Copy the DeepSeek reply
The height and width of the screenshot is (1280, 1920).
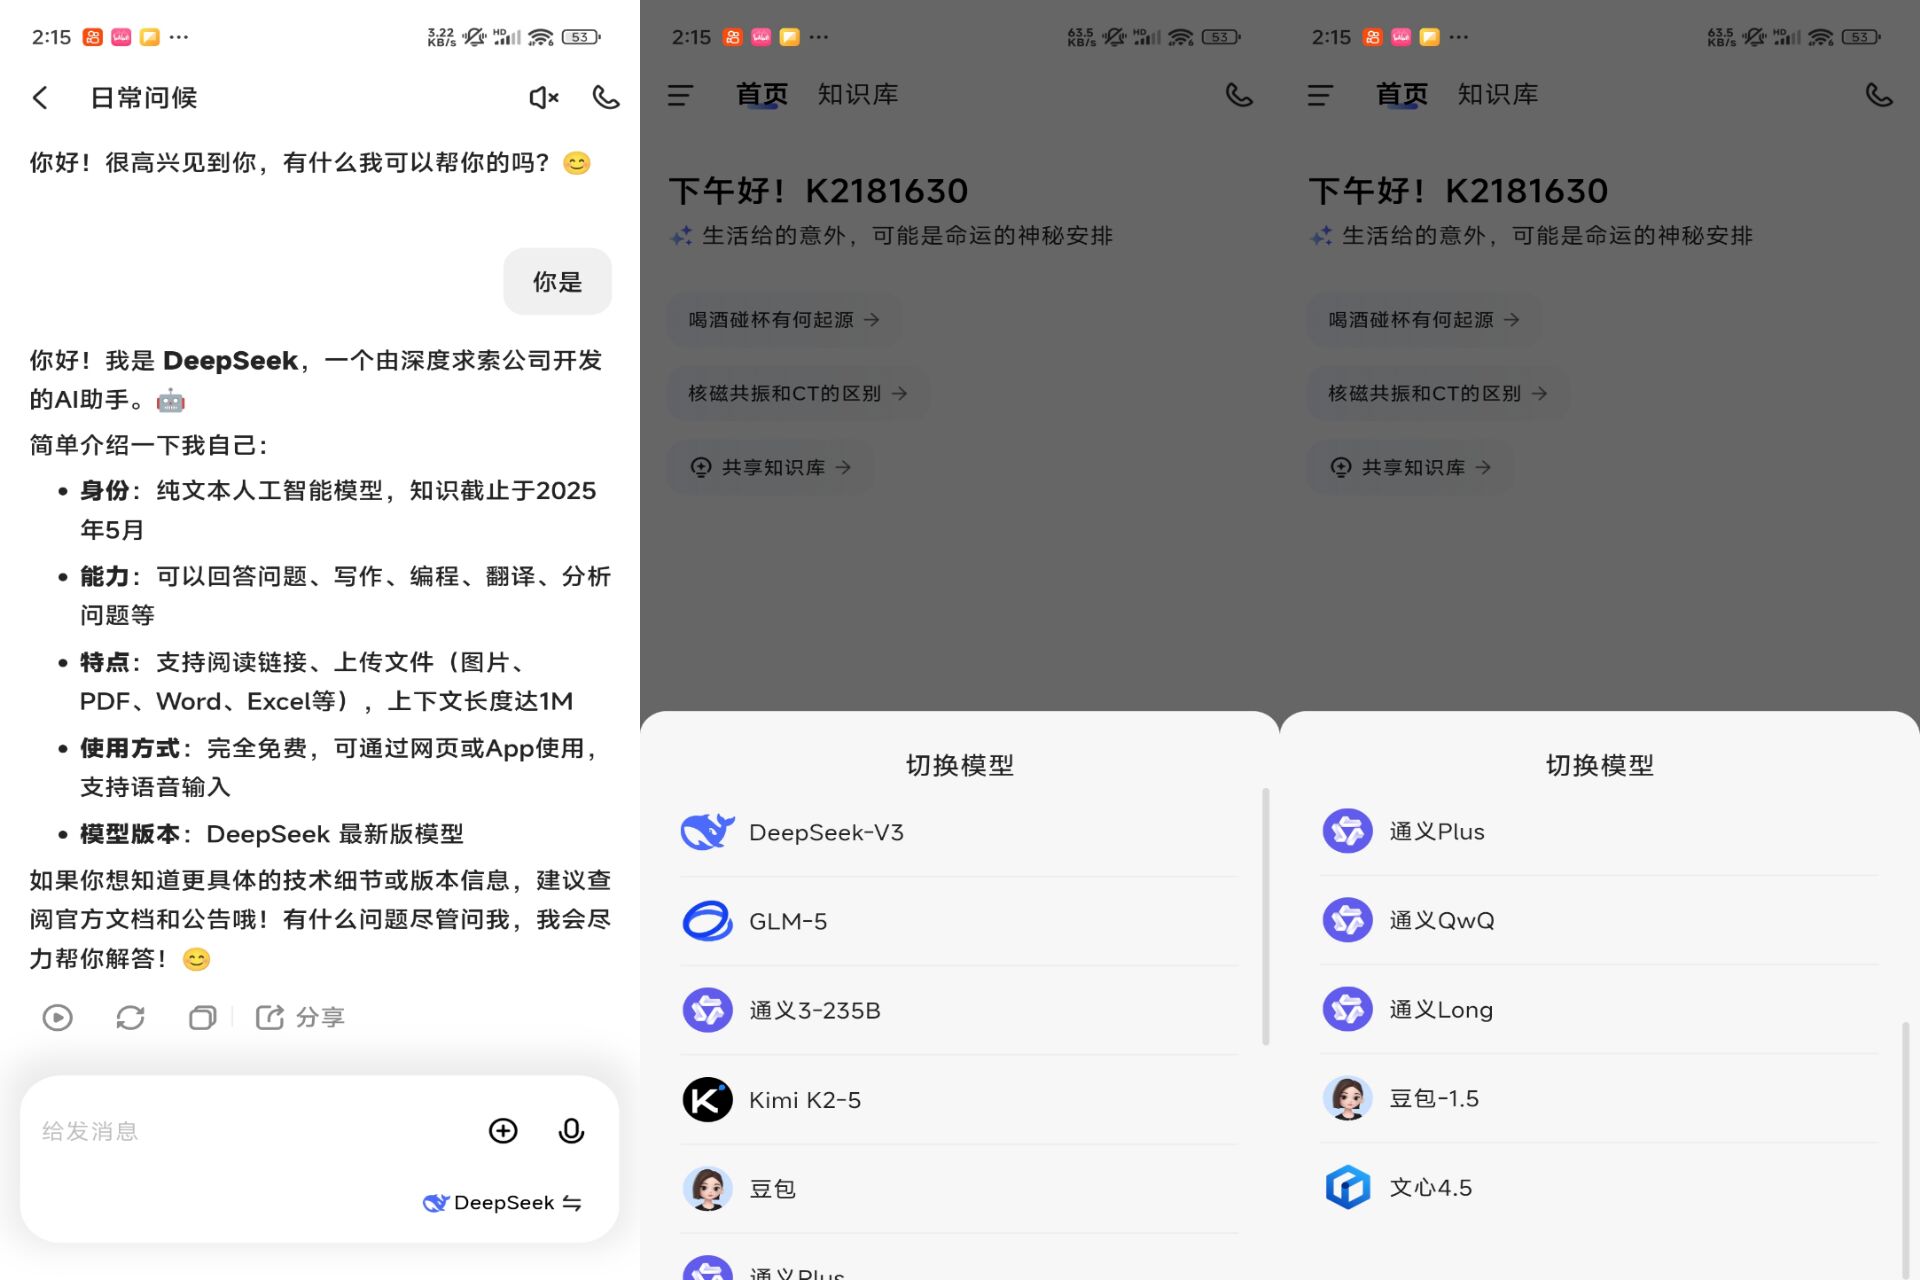point(203,1017)
